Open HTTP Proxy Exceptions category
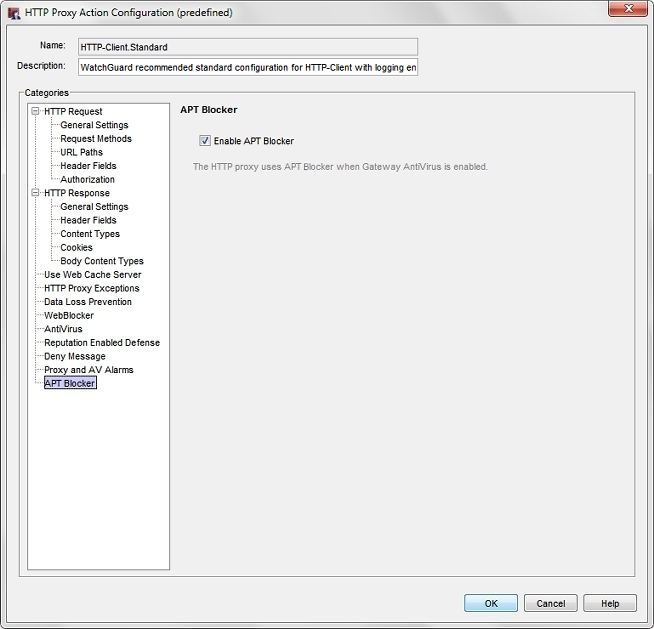The image size is (654, 629). click(x=92, y=288)
